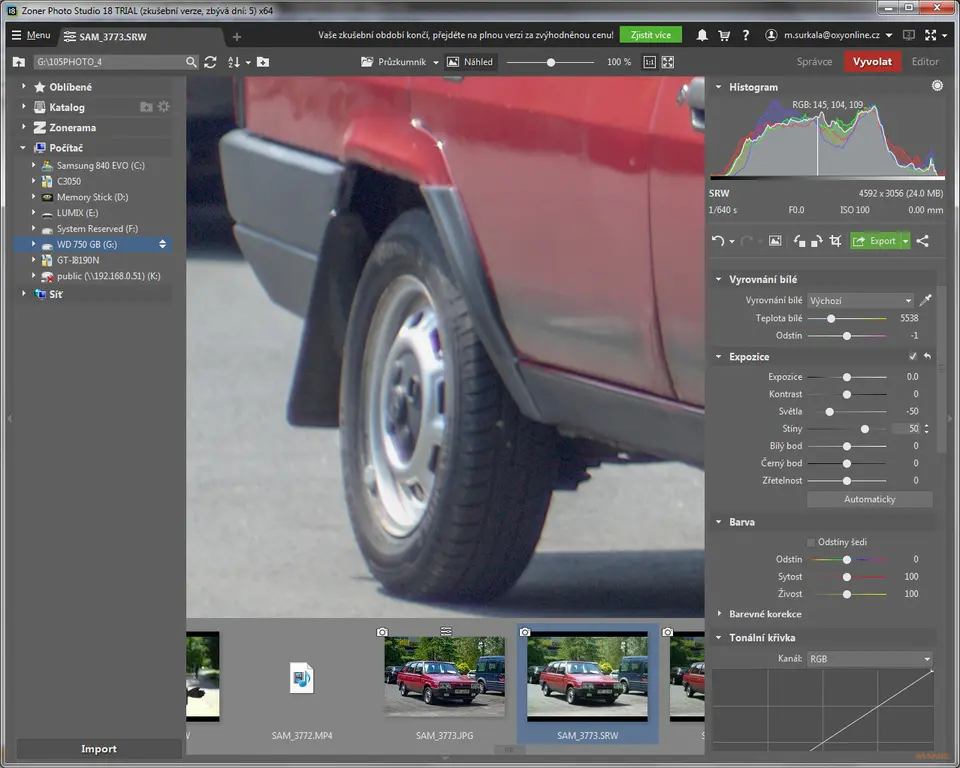Click the crop tool icon
The width and height of the screenshot is (960, 768).
click(x=835, y=241)
